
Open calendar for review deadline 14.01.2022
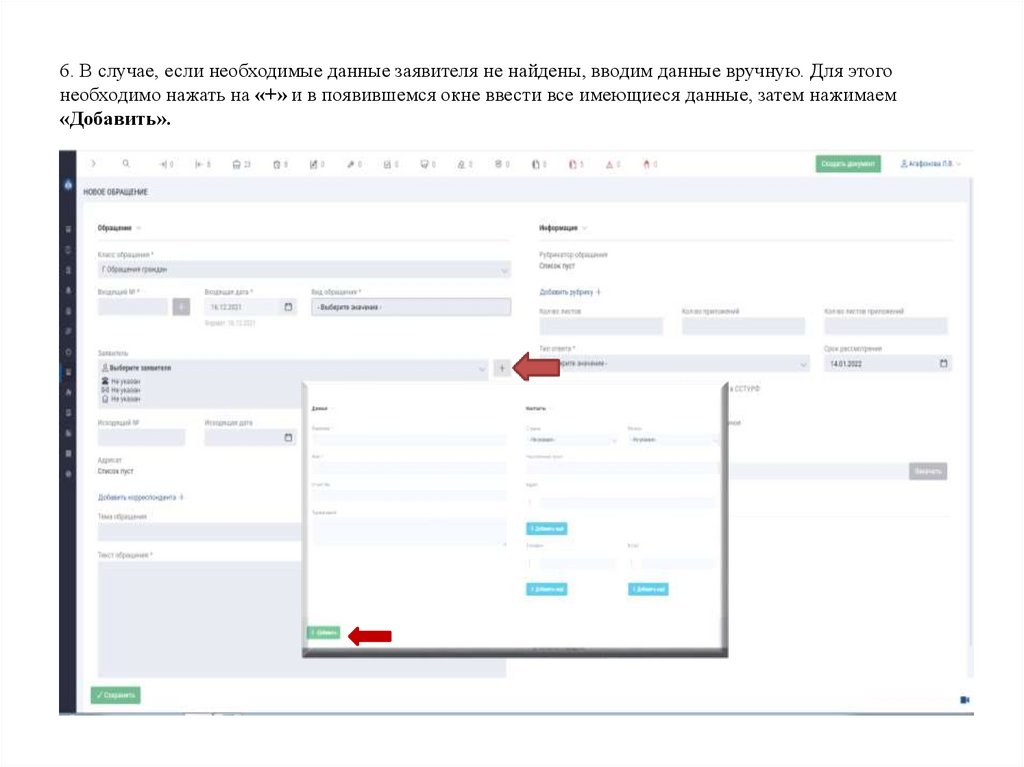(943, 363)
